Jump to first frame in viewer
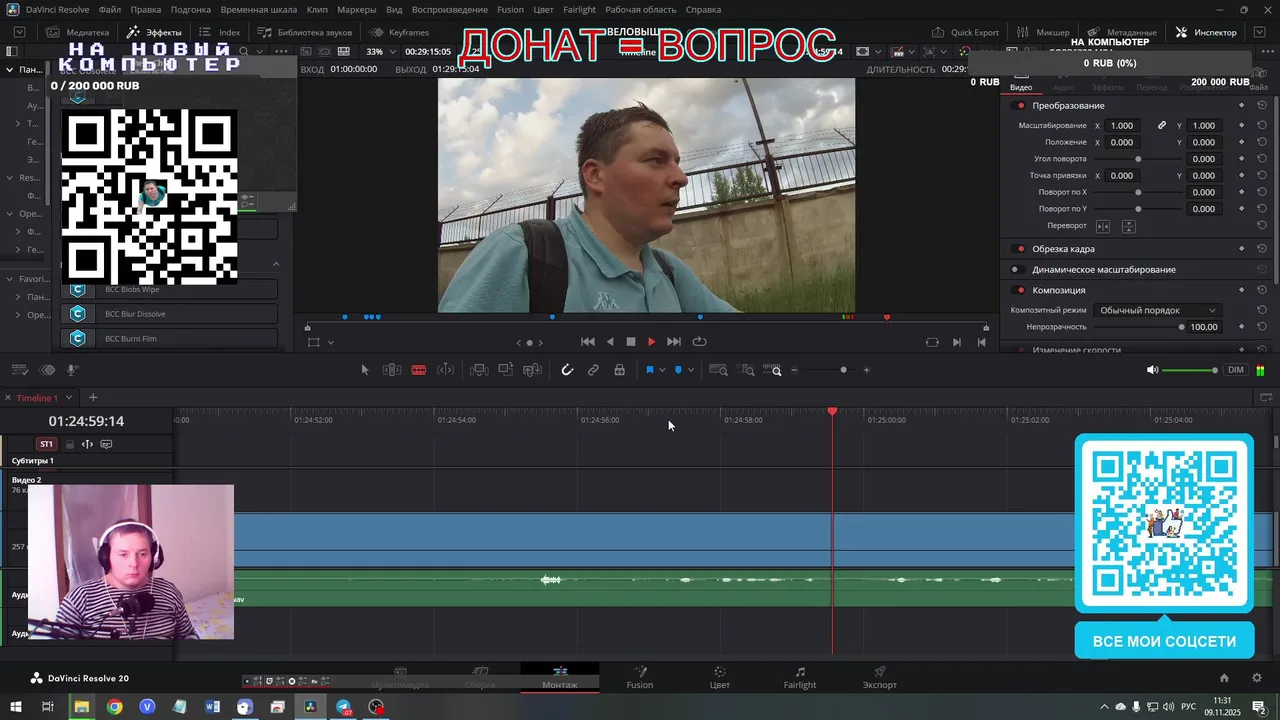Viewport: 1280px width, 720px height. (x=588, y=342)
